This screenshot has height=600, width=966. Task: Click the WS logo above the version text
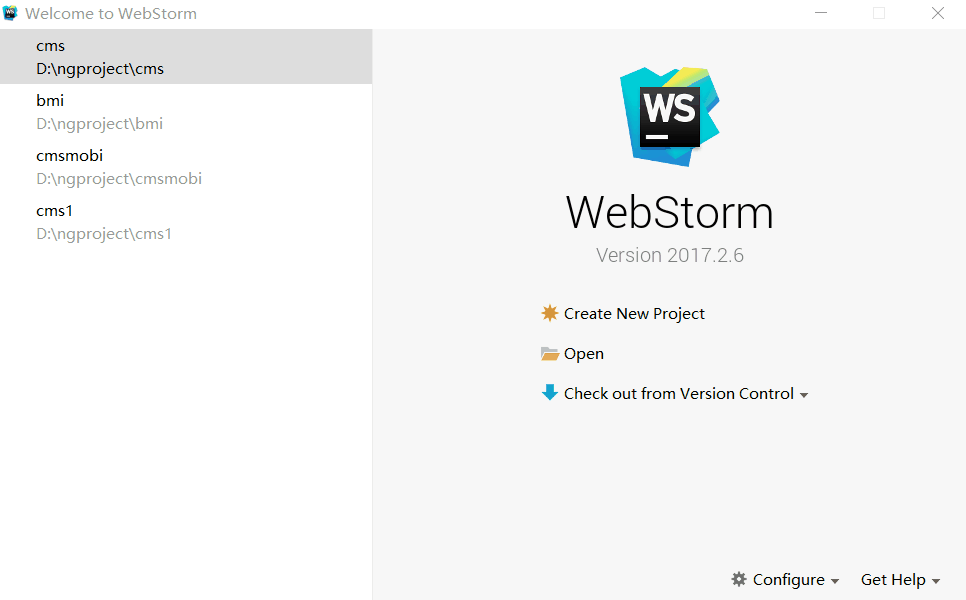coord(669,114)
